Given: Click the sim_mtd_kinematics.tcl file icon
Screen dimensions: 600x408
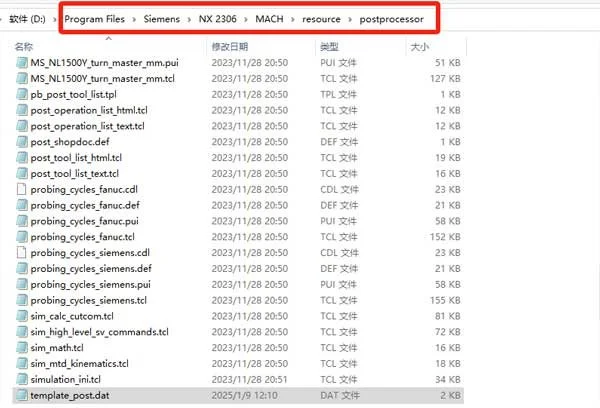Looking at the screenshot, I should [x=22, y=364].
